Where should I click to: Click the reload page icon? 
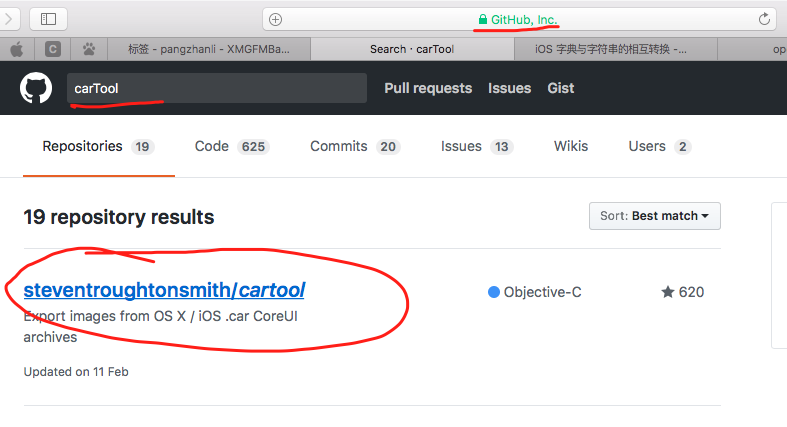[x=764, y=19]
